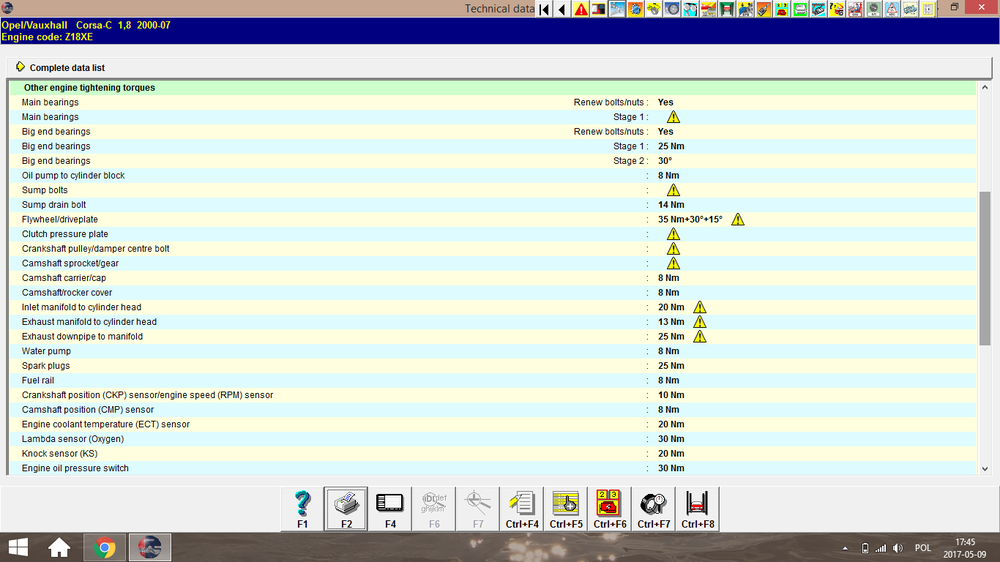
Task: Open the Ctrl+F4 notes document icon
Action: tap(522, 508)
